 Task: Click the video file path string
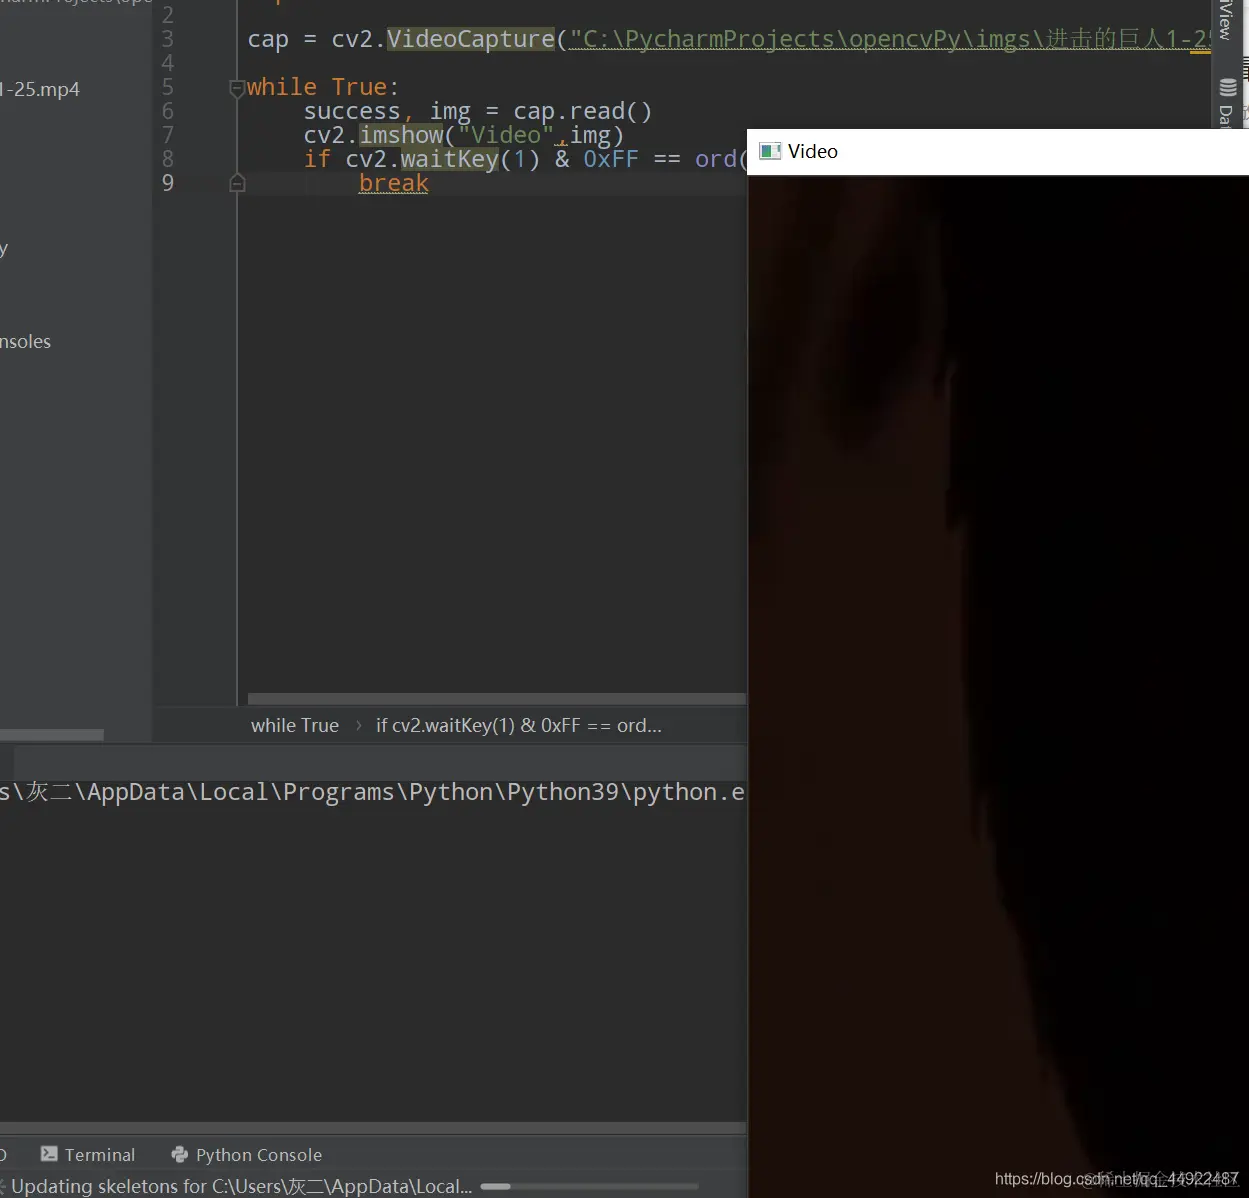(890, 39)
